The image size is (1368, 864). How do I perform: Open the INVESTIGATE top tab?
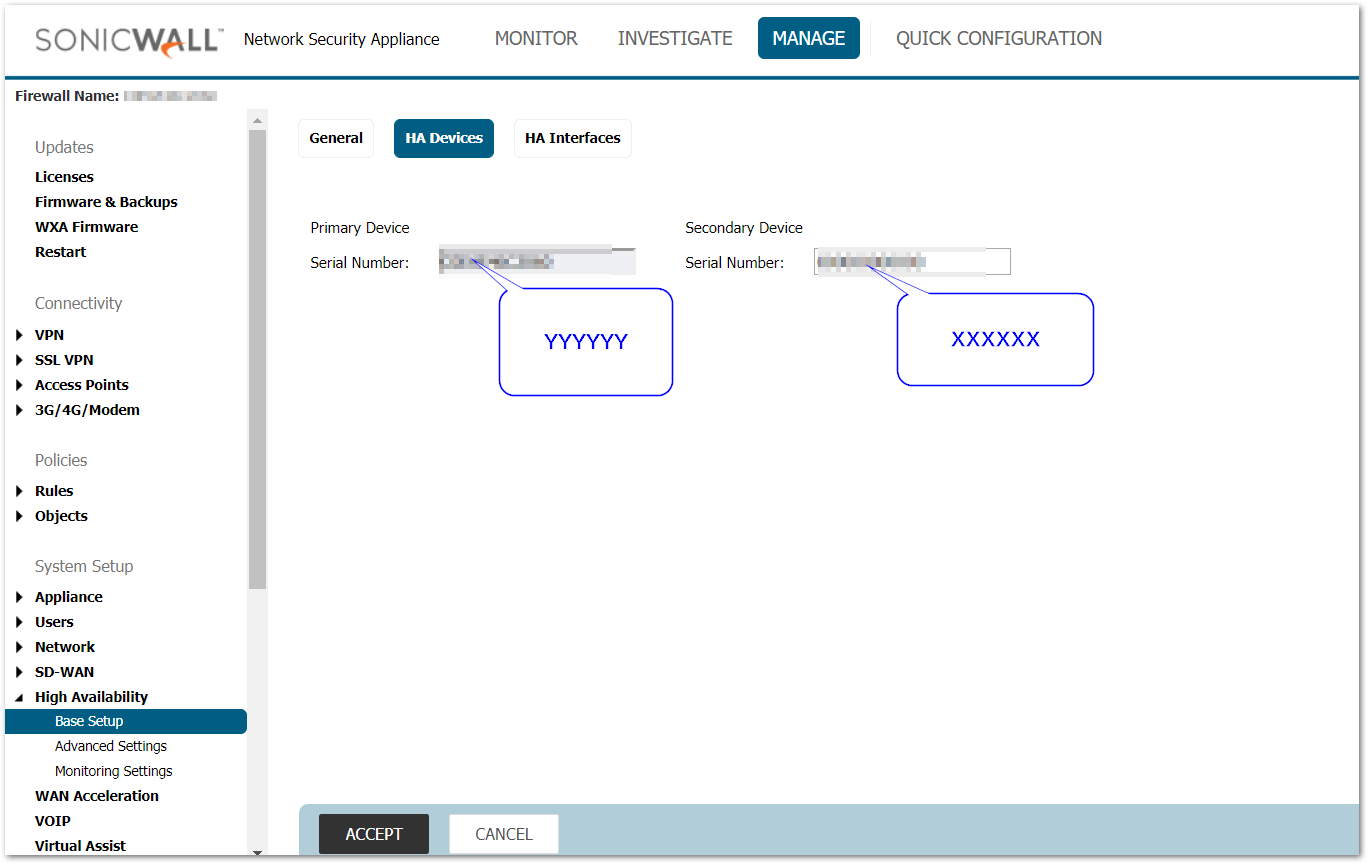pyautogui.click(x=675, y=39)
